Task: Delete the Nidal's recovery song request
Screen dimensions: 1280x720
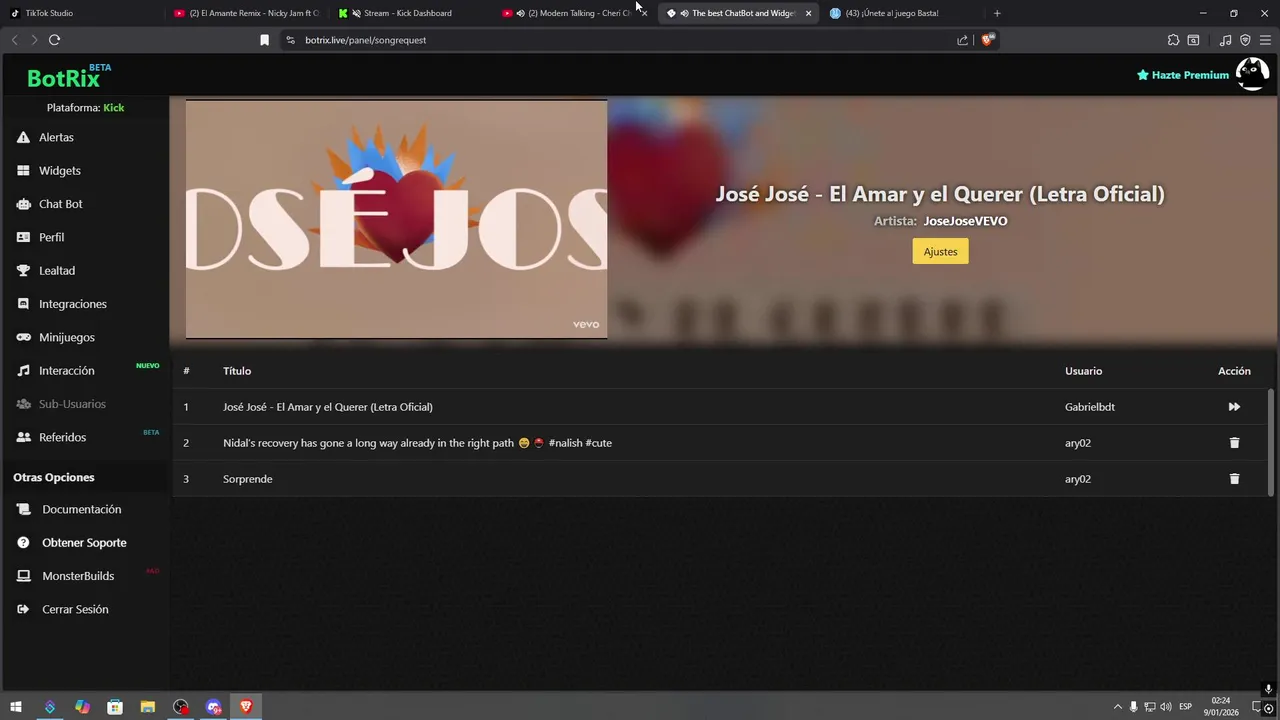Action: [1234, 443]
